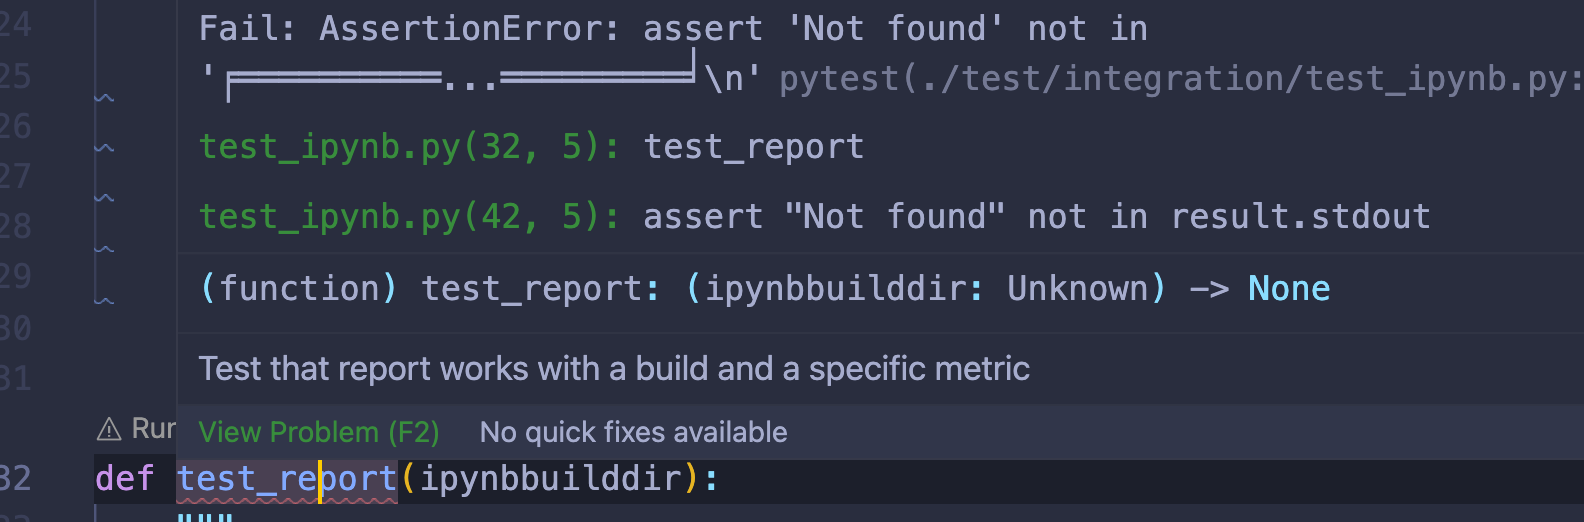Click the Run code lens above def
Viewport: 1584px width, 522px height.
click(x=153, y=429)
